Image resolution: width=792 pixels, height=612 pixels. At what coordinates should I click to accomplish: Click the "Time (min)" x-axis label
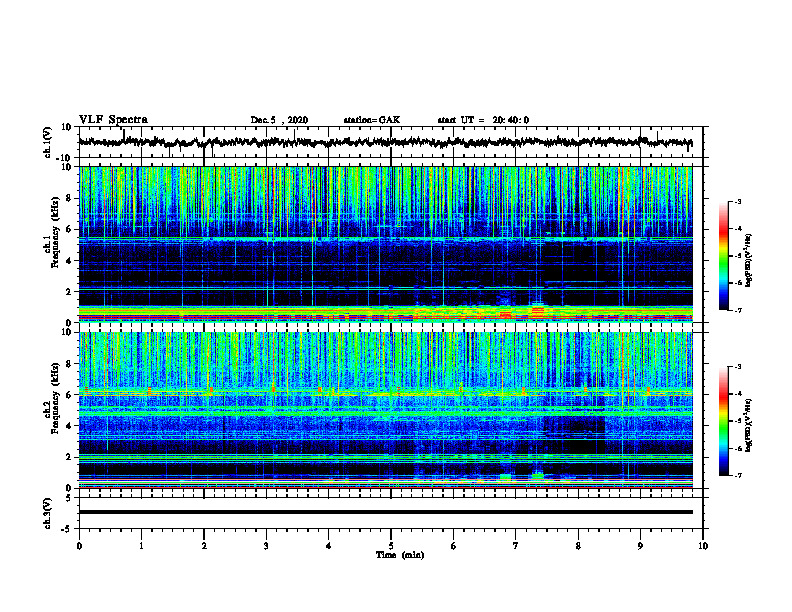[400, 555]
